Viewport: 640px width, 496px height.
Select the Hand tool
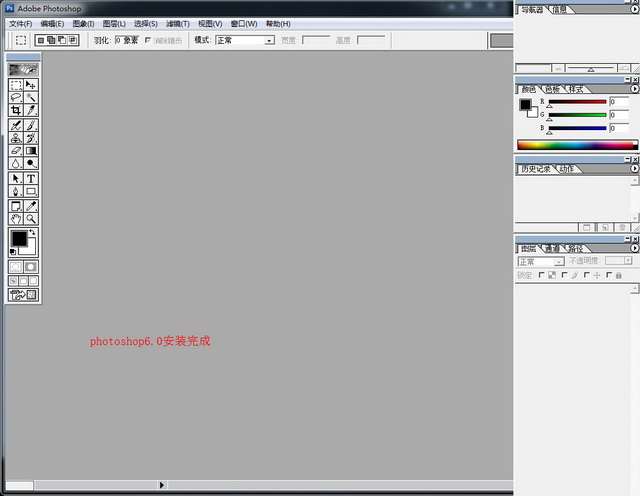pos(16,219)
